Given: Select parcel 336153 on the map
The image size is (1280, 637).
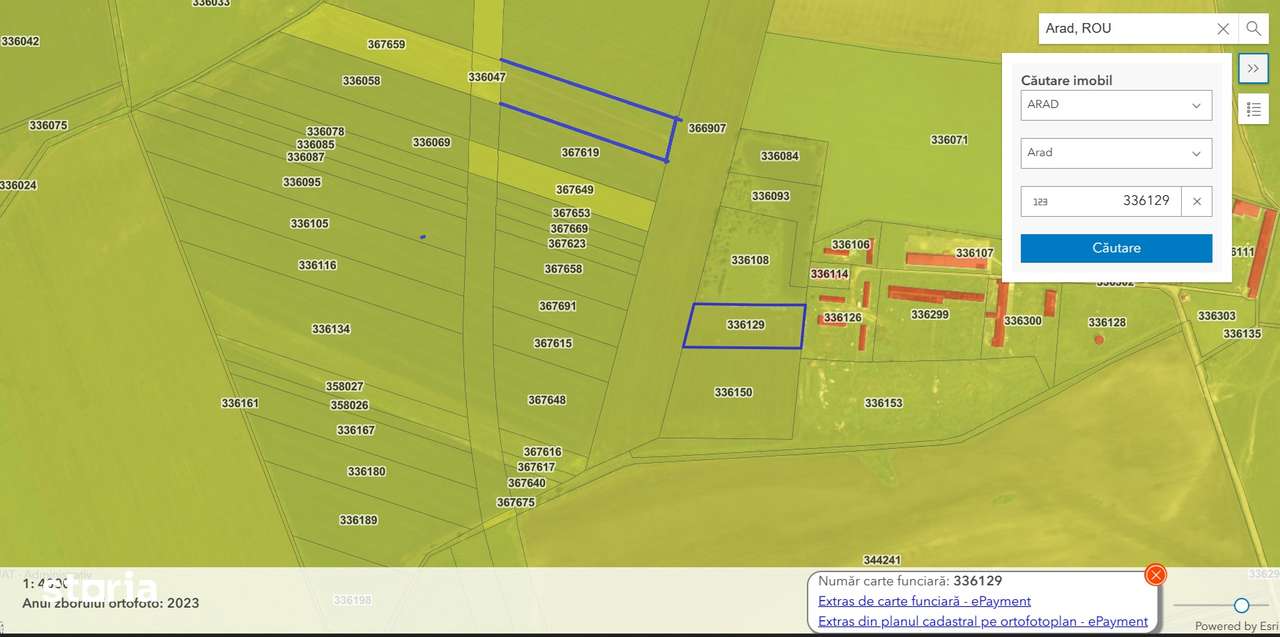Looking at the screenshot, I should (883, 404).
